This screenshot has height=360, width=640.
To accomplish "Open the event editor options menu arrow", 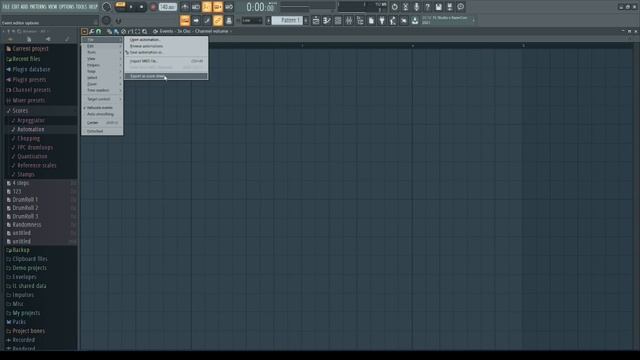I will pos(84,31).
